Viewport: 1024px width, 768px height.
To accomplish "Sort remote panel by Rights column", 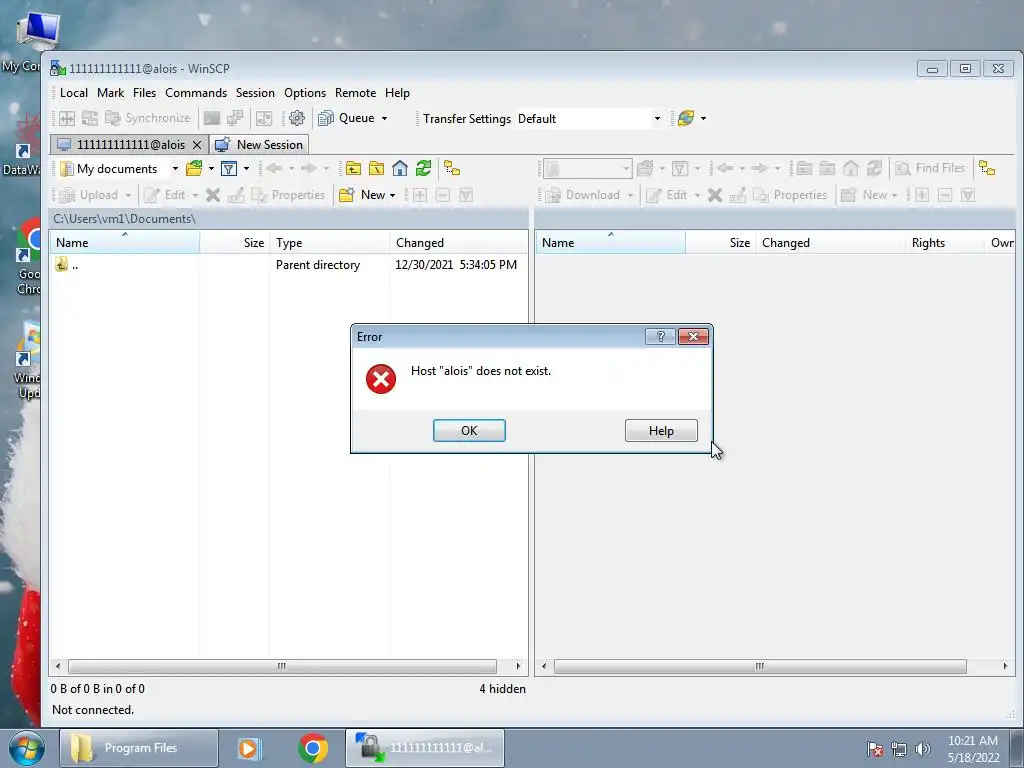I will click(x=944, y=242).
